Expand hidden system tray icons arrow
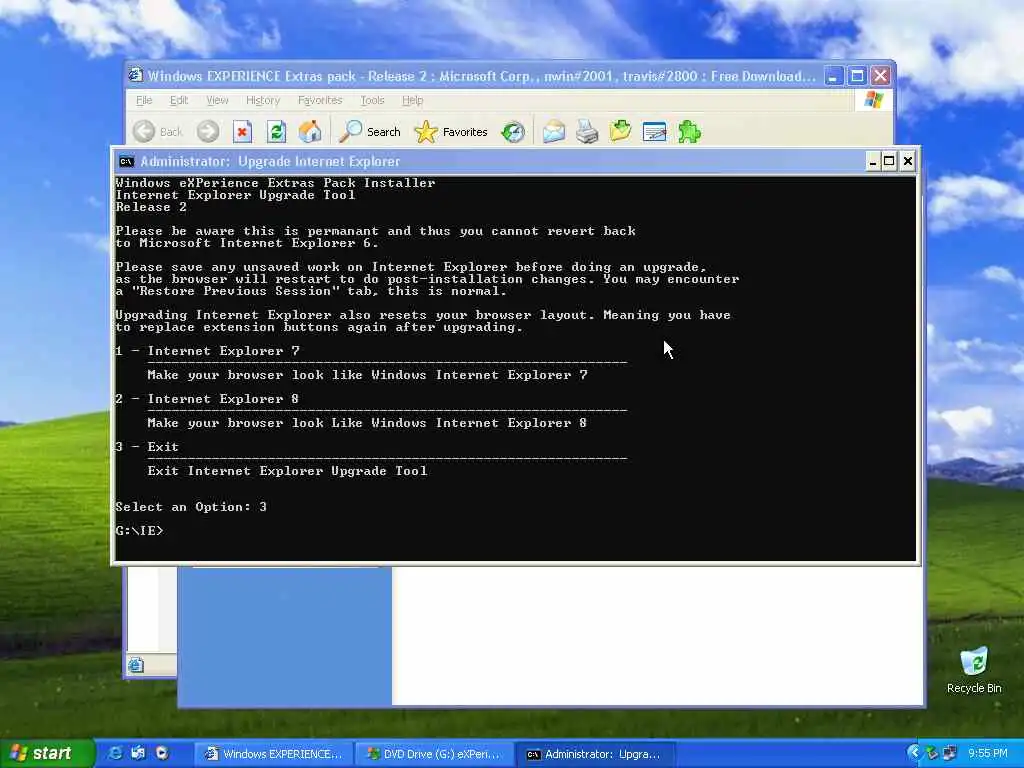 click(x=914, y=753)
